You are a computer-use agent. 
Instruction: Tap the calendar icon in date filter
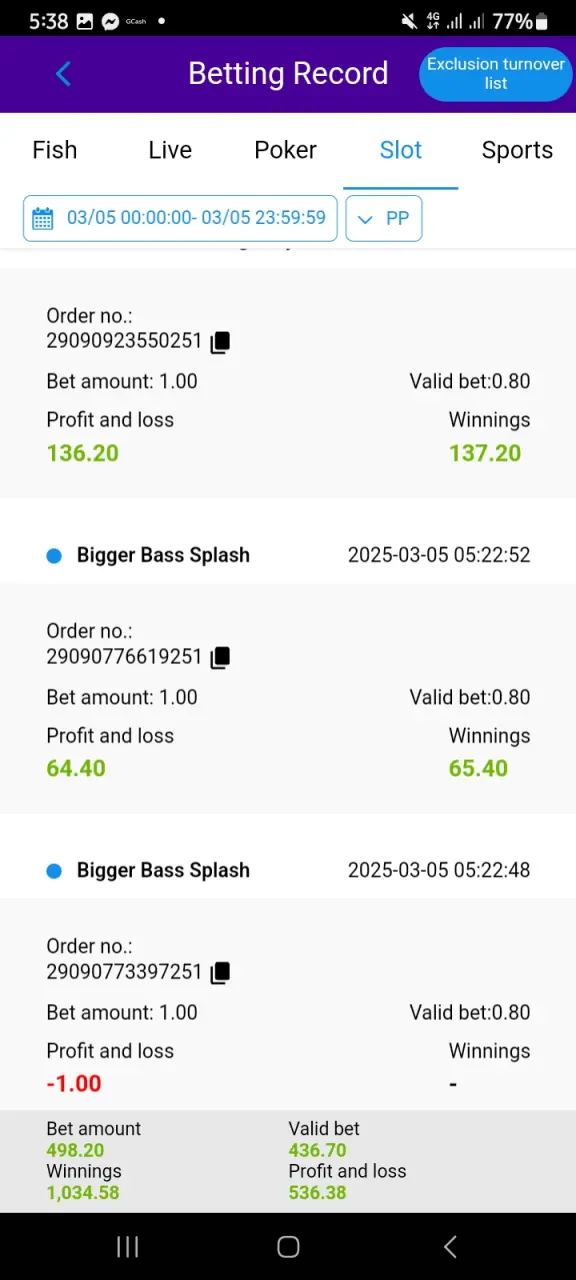43,218
